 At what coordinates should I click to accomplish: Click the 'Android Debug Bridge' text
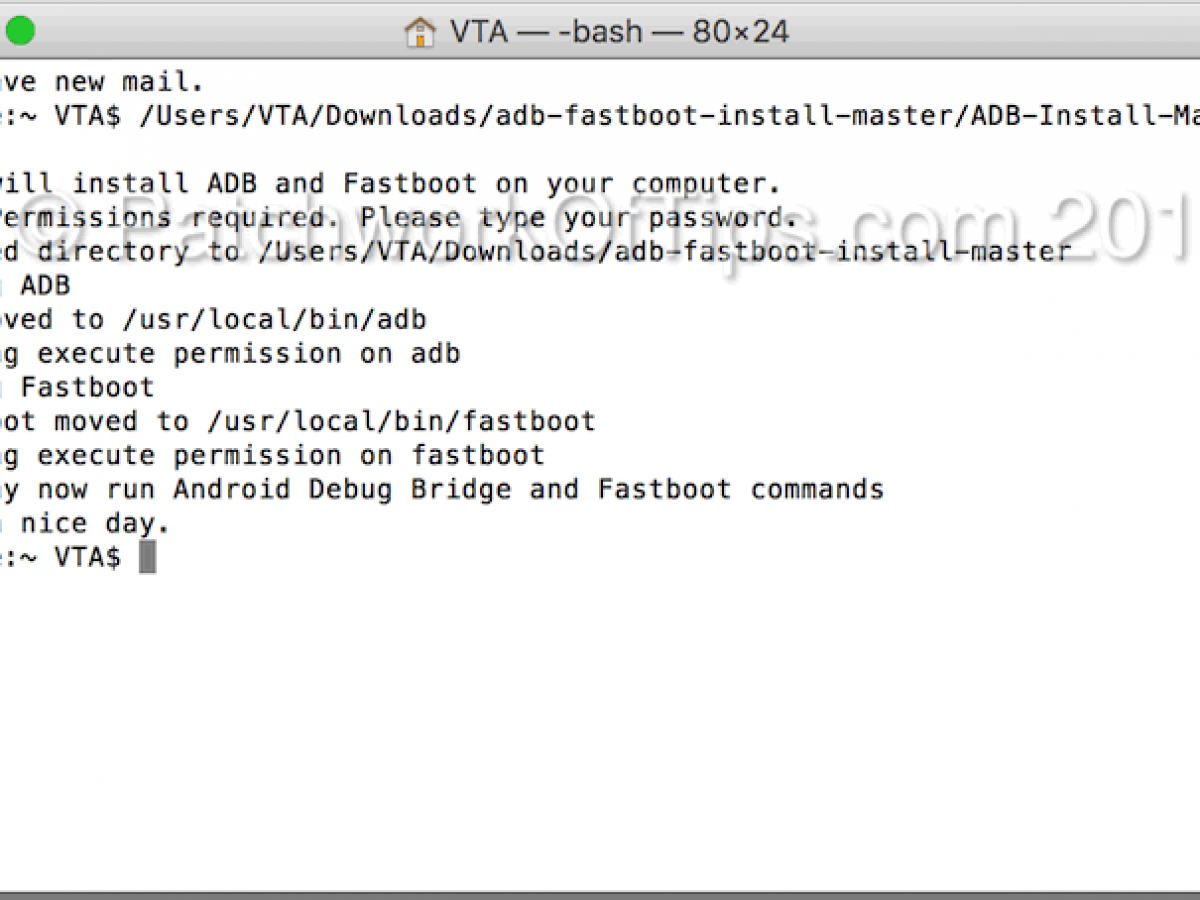coord(342,489)
